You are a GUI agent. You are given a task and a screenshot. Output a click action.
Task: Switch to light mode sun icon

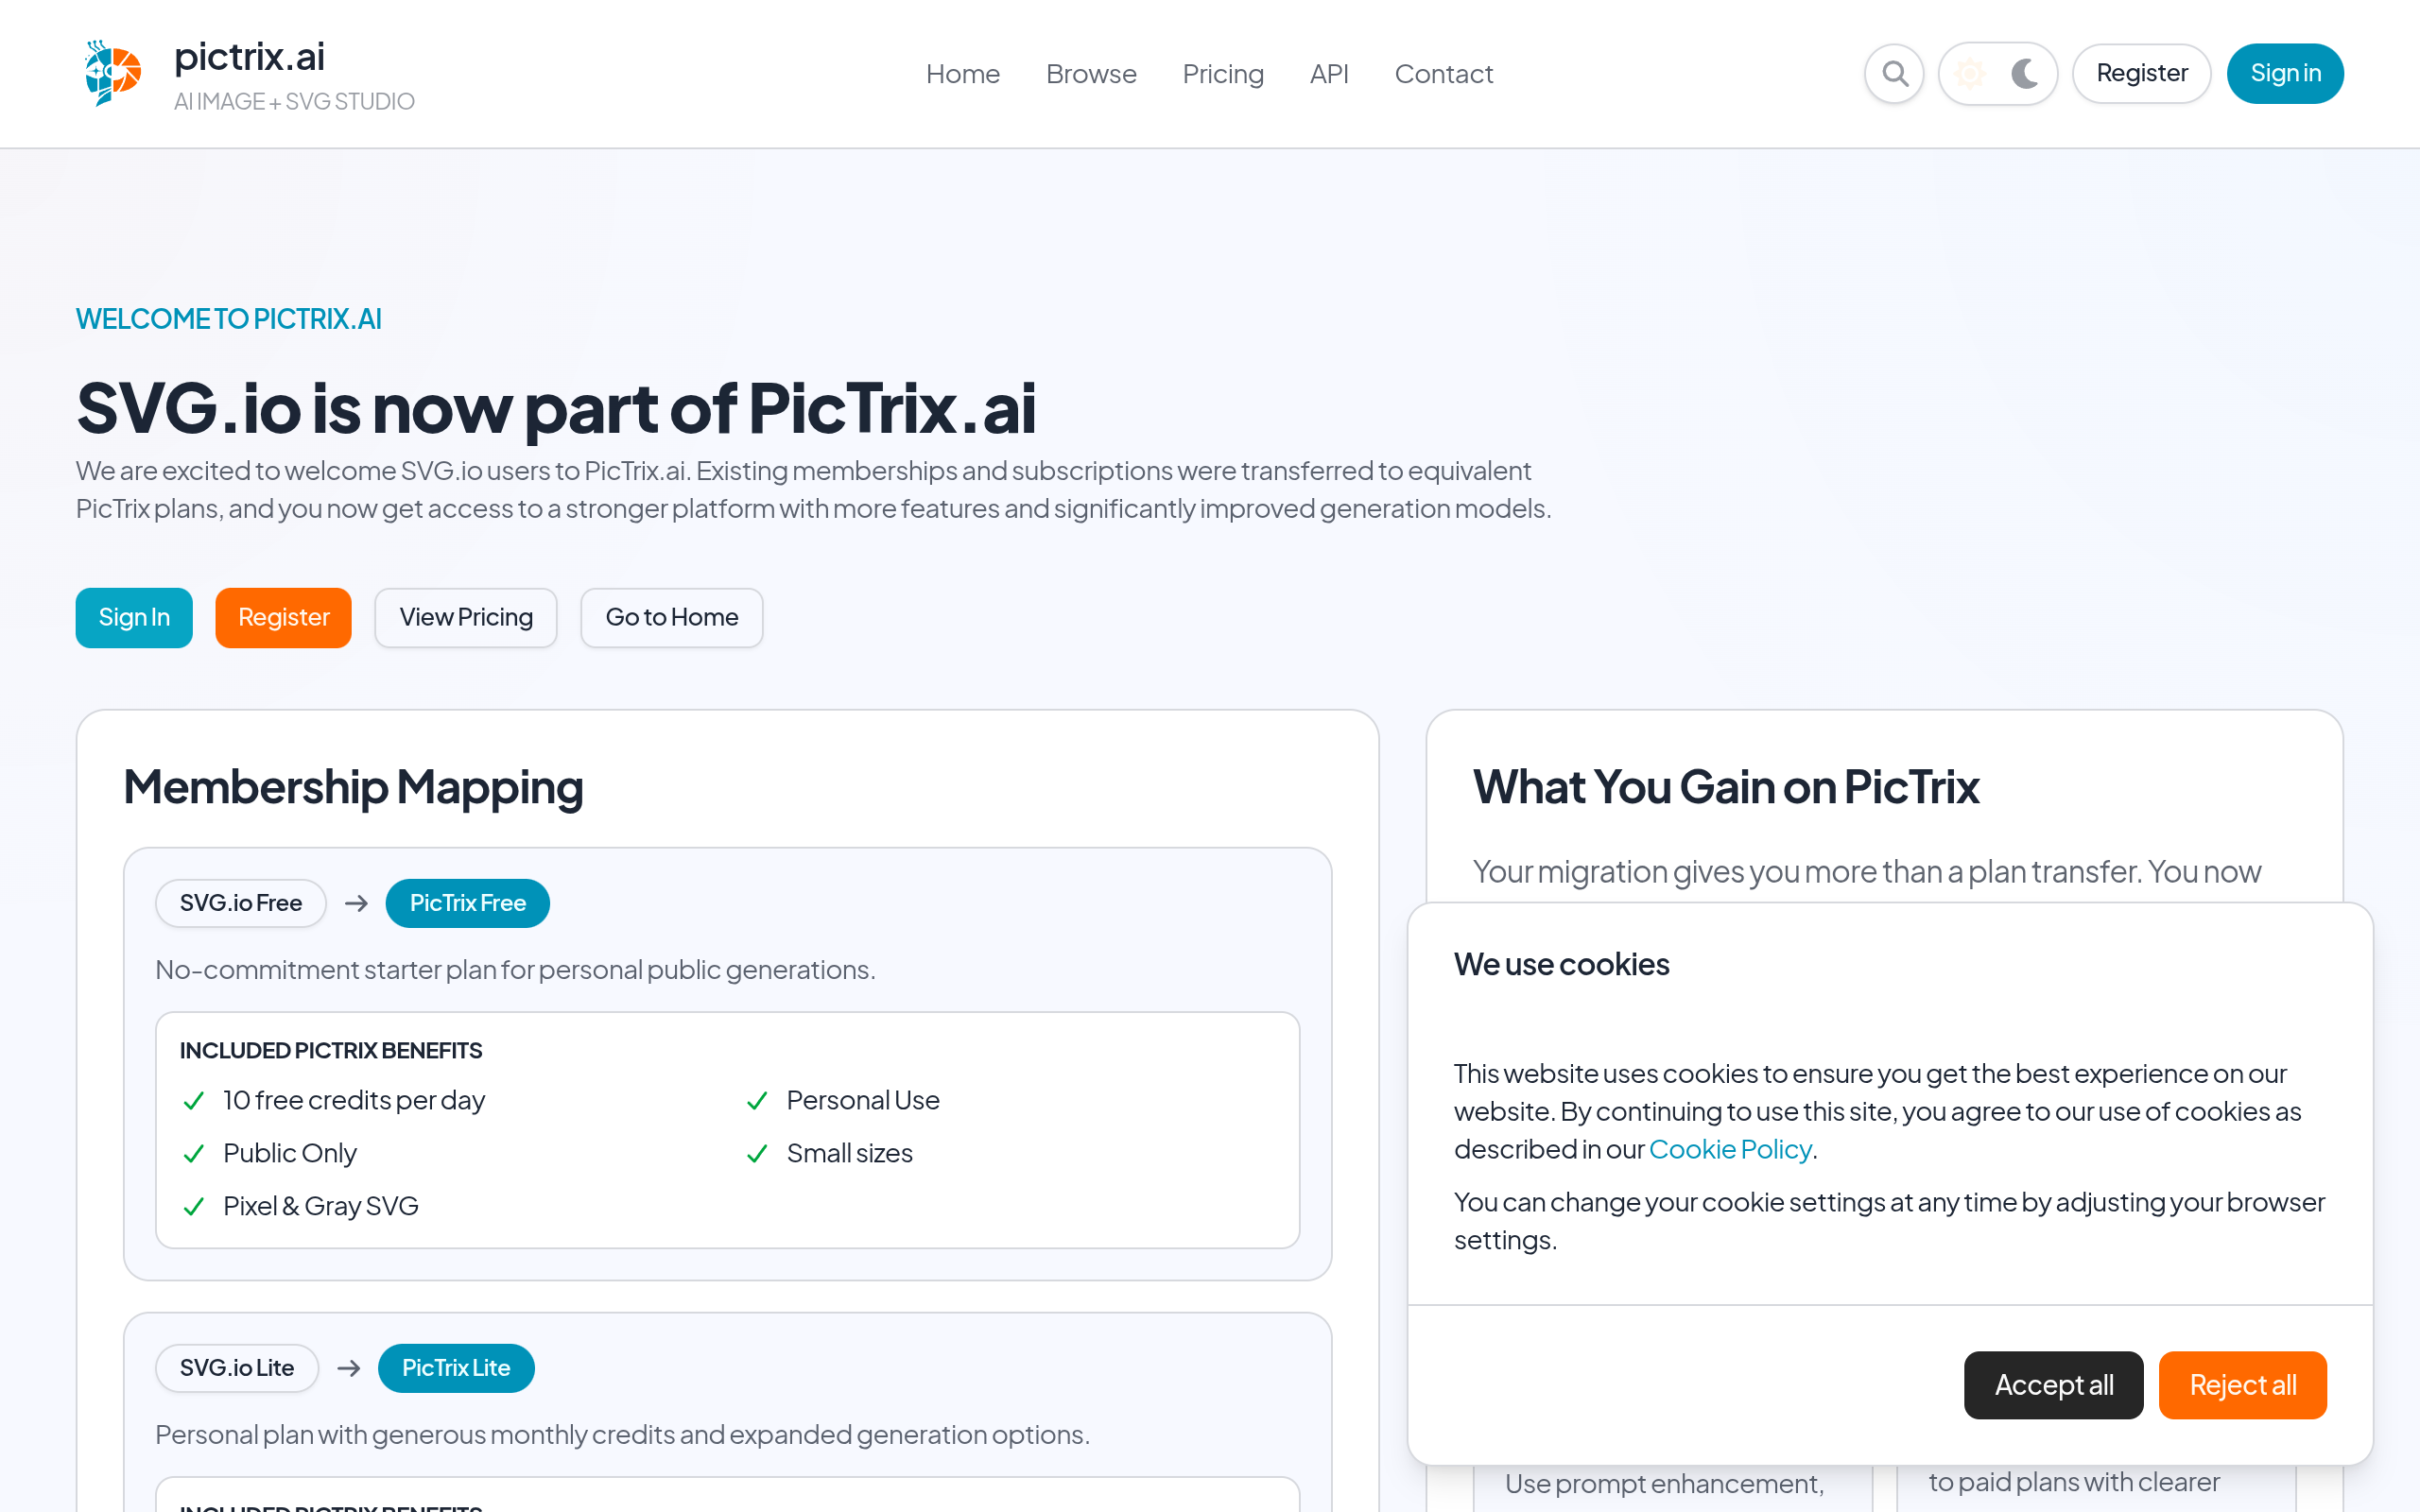(1970, 73)
